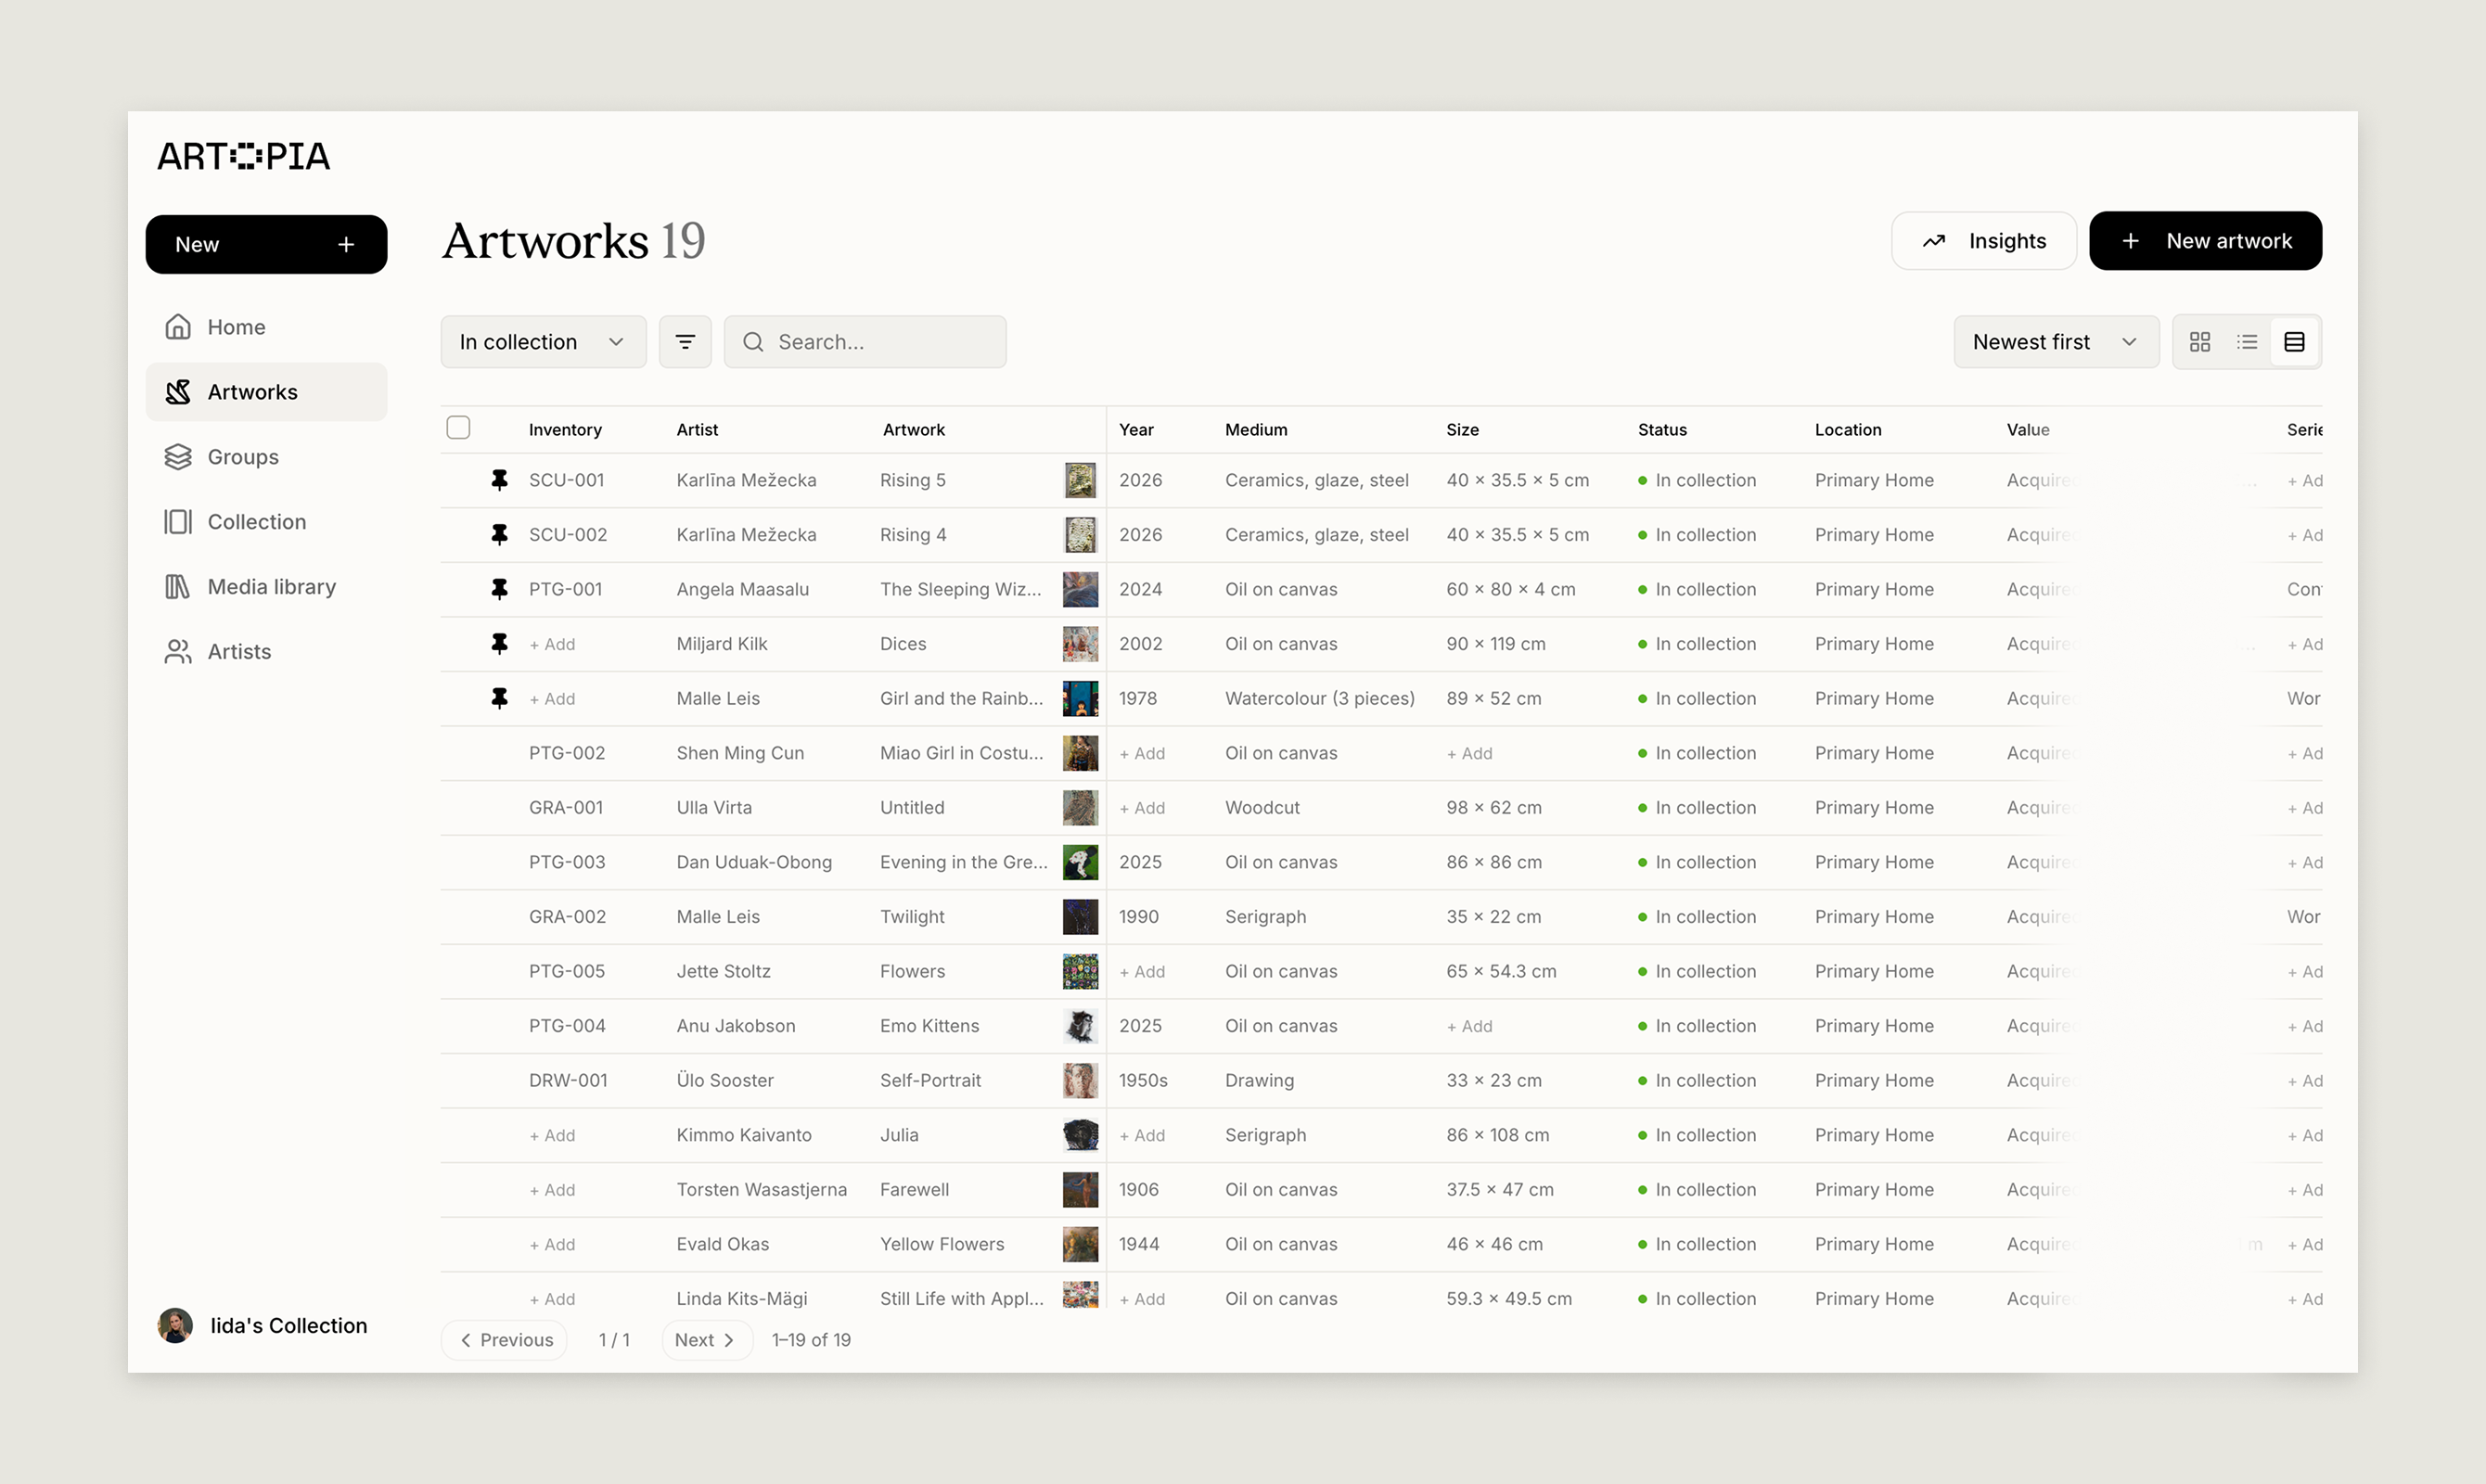The image size is (2486, 1484).
Task: Open thumbnail of Twilight artwork
Action: point(1080,917)
